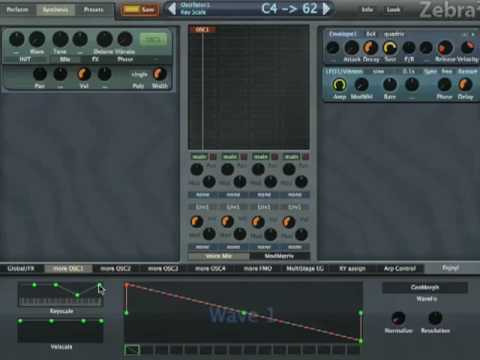Click the Normalize knob
480x360 pixels.
[398, 318]
